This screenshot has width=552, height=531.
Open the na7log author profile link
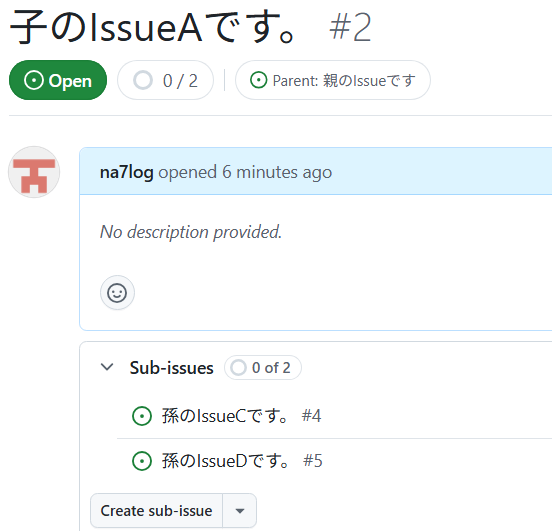[127, 172]
